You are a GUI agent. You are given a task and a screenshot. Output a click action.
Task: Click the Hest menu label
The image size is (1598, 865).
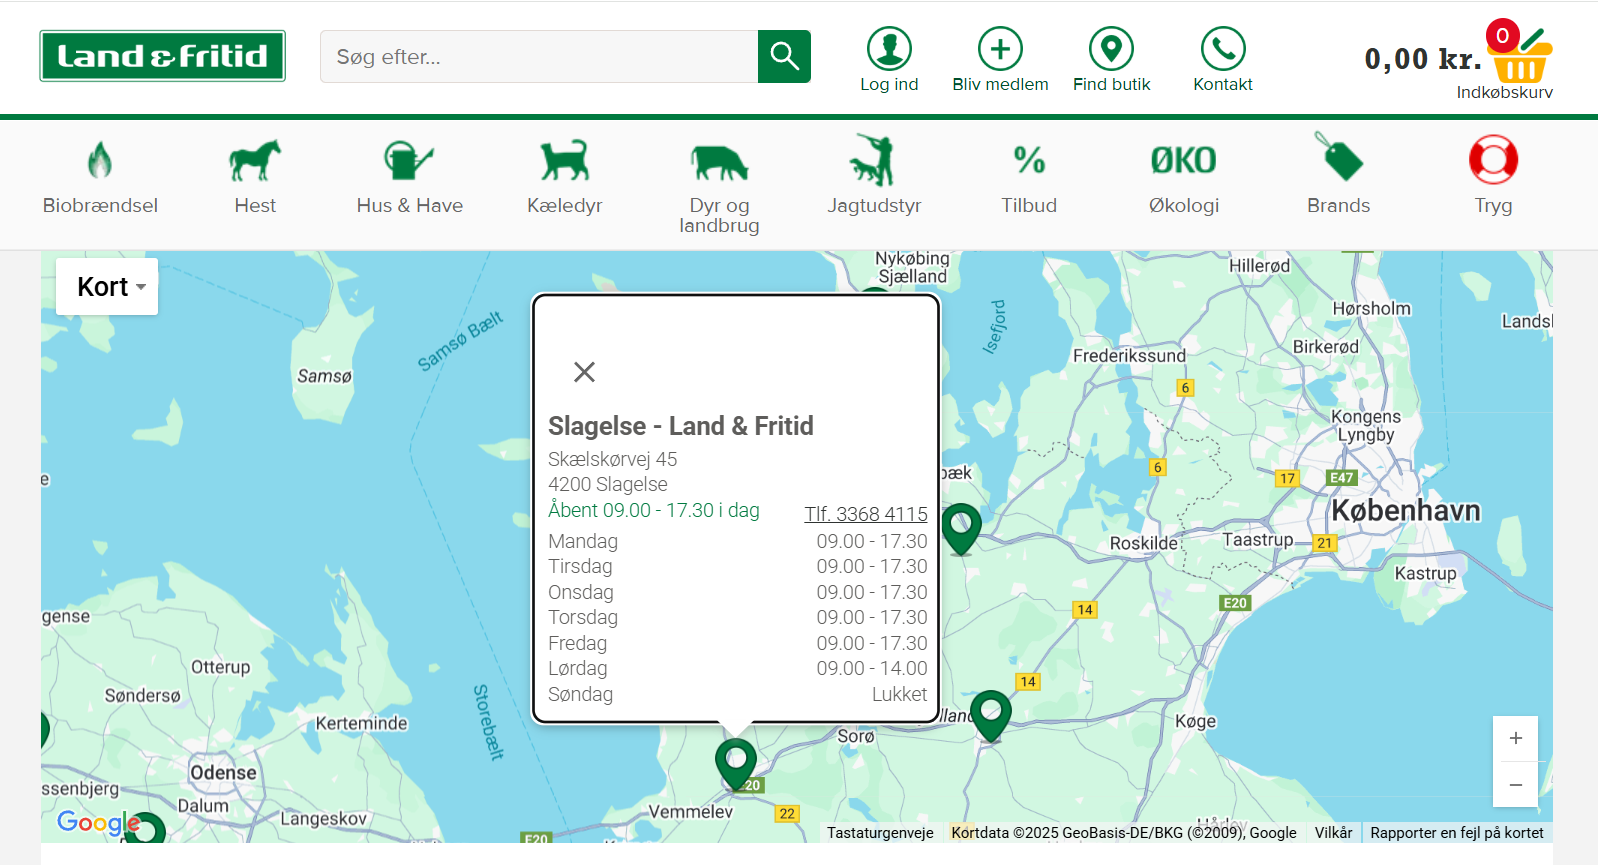[255, 205]
